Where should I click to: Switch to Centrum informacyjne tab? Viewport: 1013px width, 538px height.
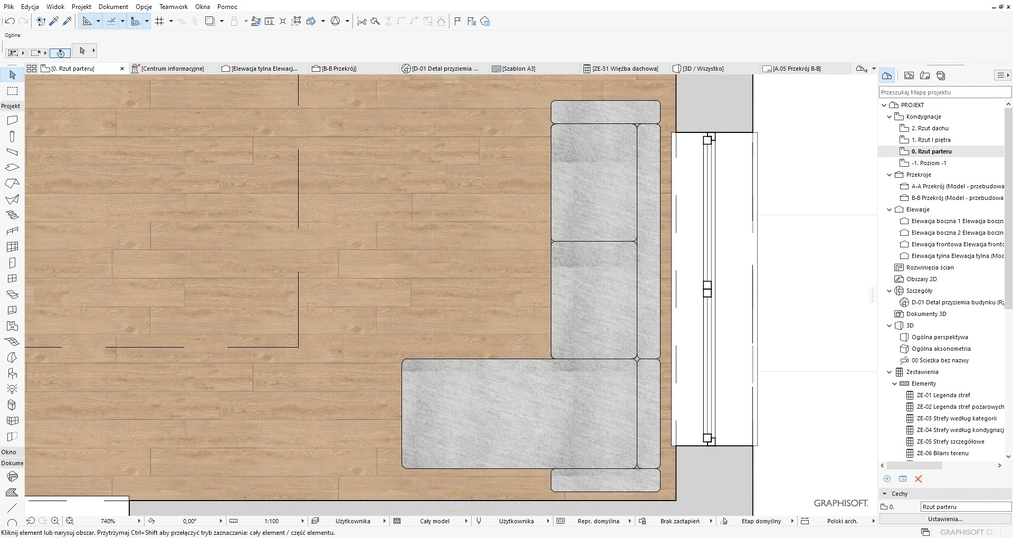172,68
